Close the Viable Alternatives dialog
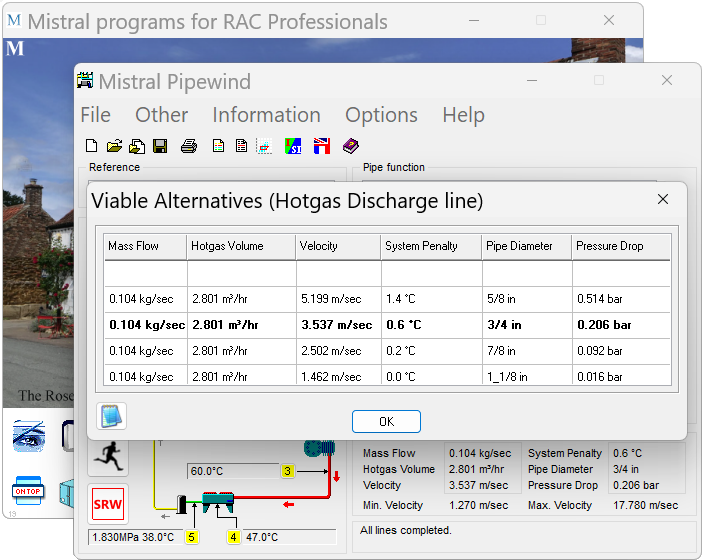 (x=663, y=199)
